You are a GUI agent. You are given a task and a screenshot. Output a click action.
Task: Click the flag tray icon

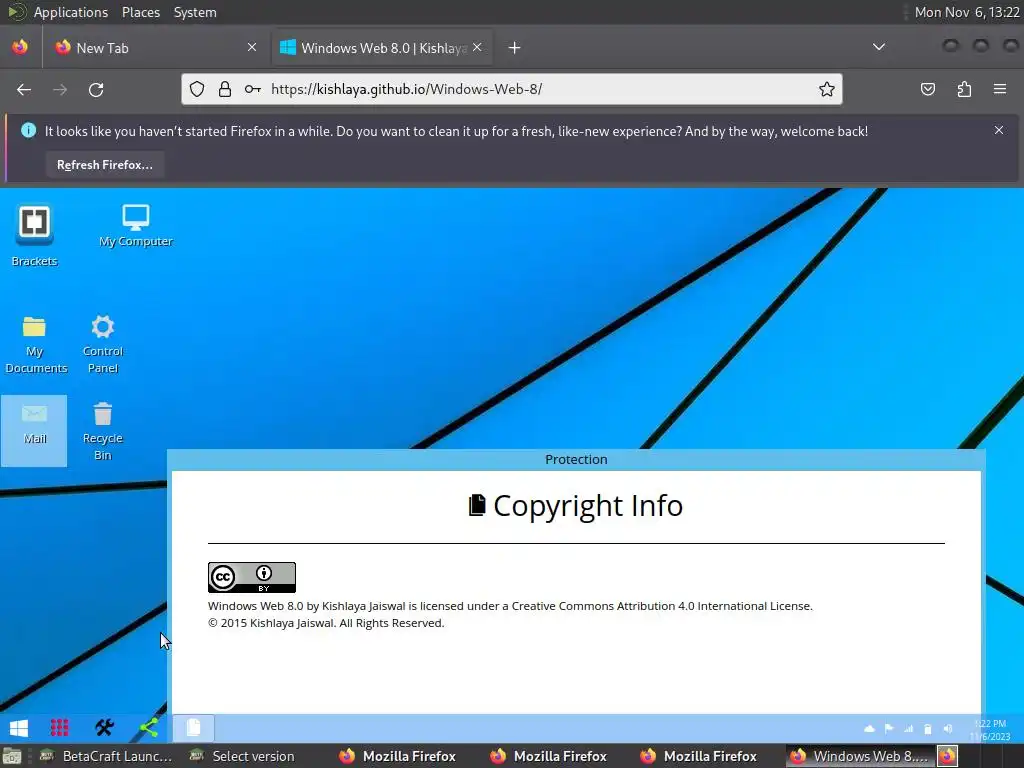point(889,729)
